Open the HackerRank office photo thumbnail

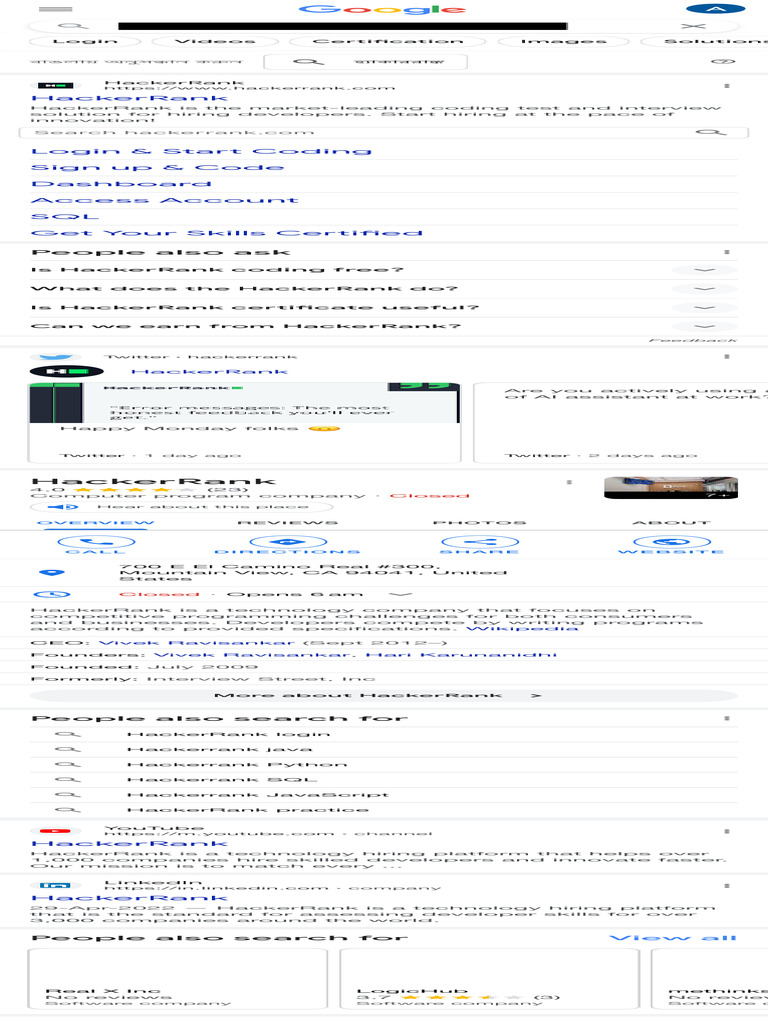tap(671, 488)
